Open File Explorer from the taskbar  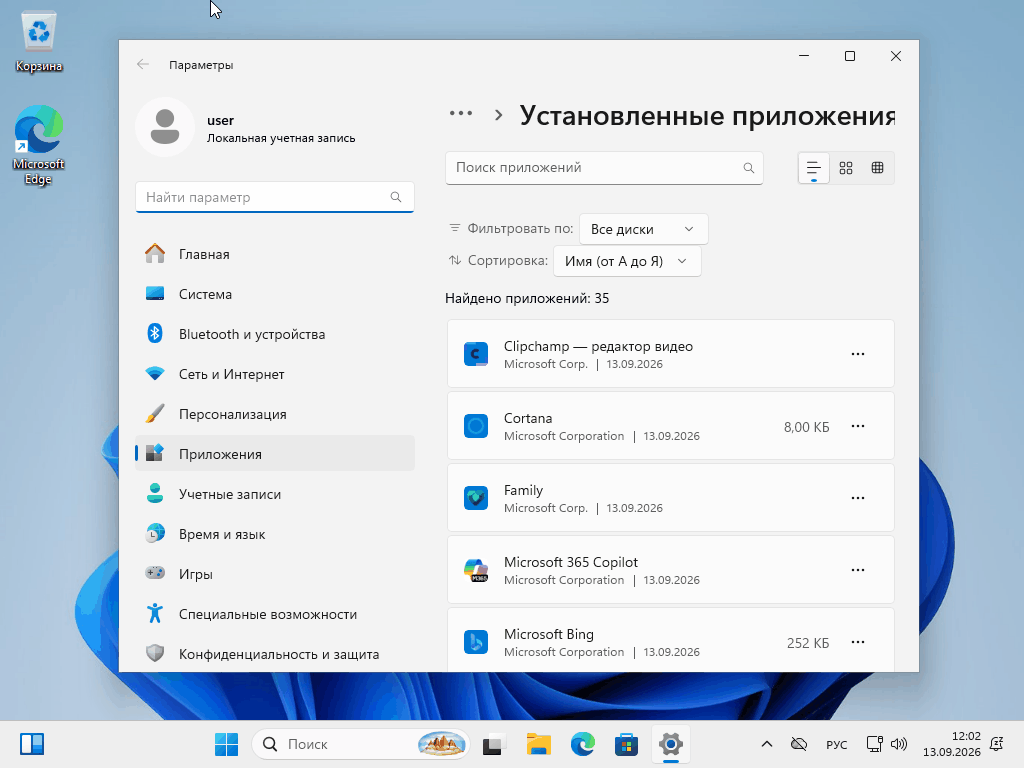539,744
